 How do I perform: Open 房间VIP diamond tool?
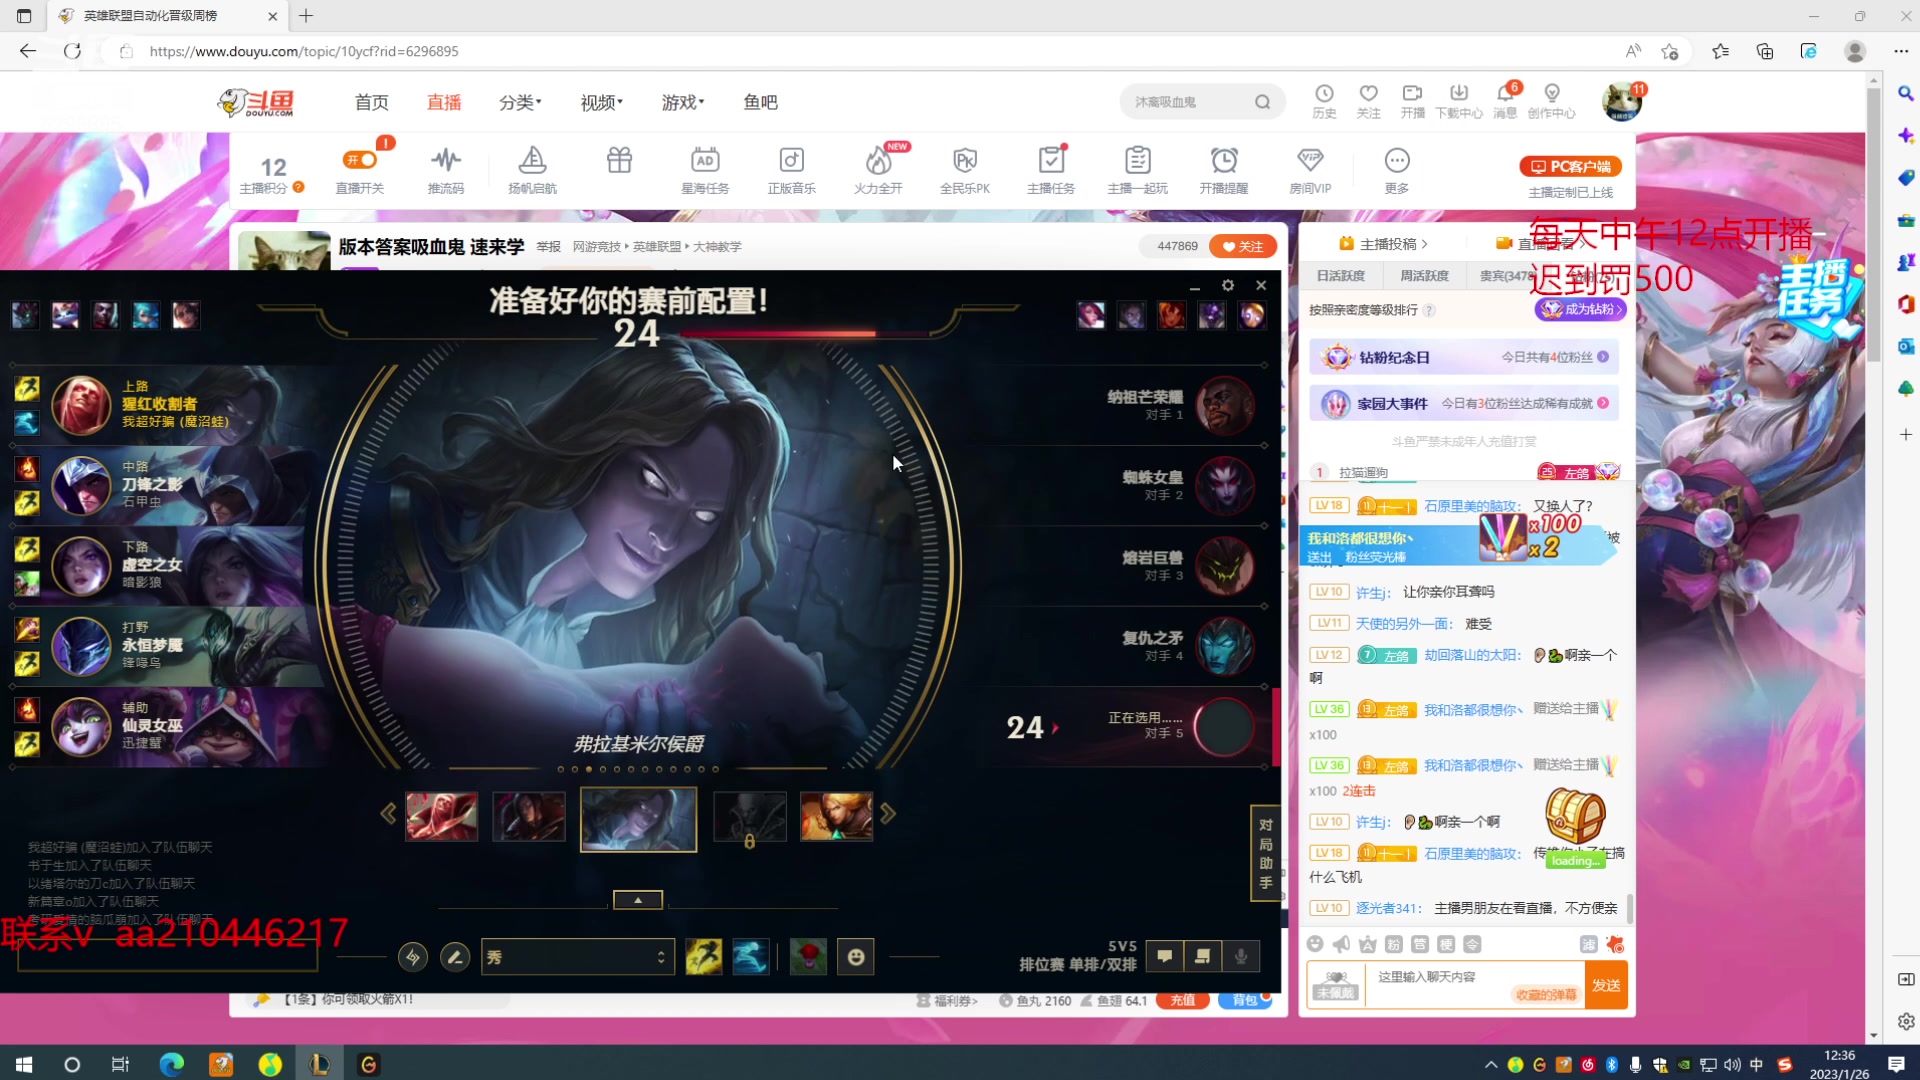click(x=1310, y=169)
